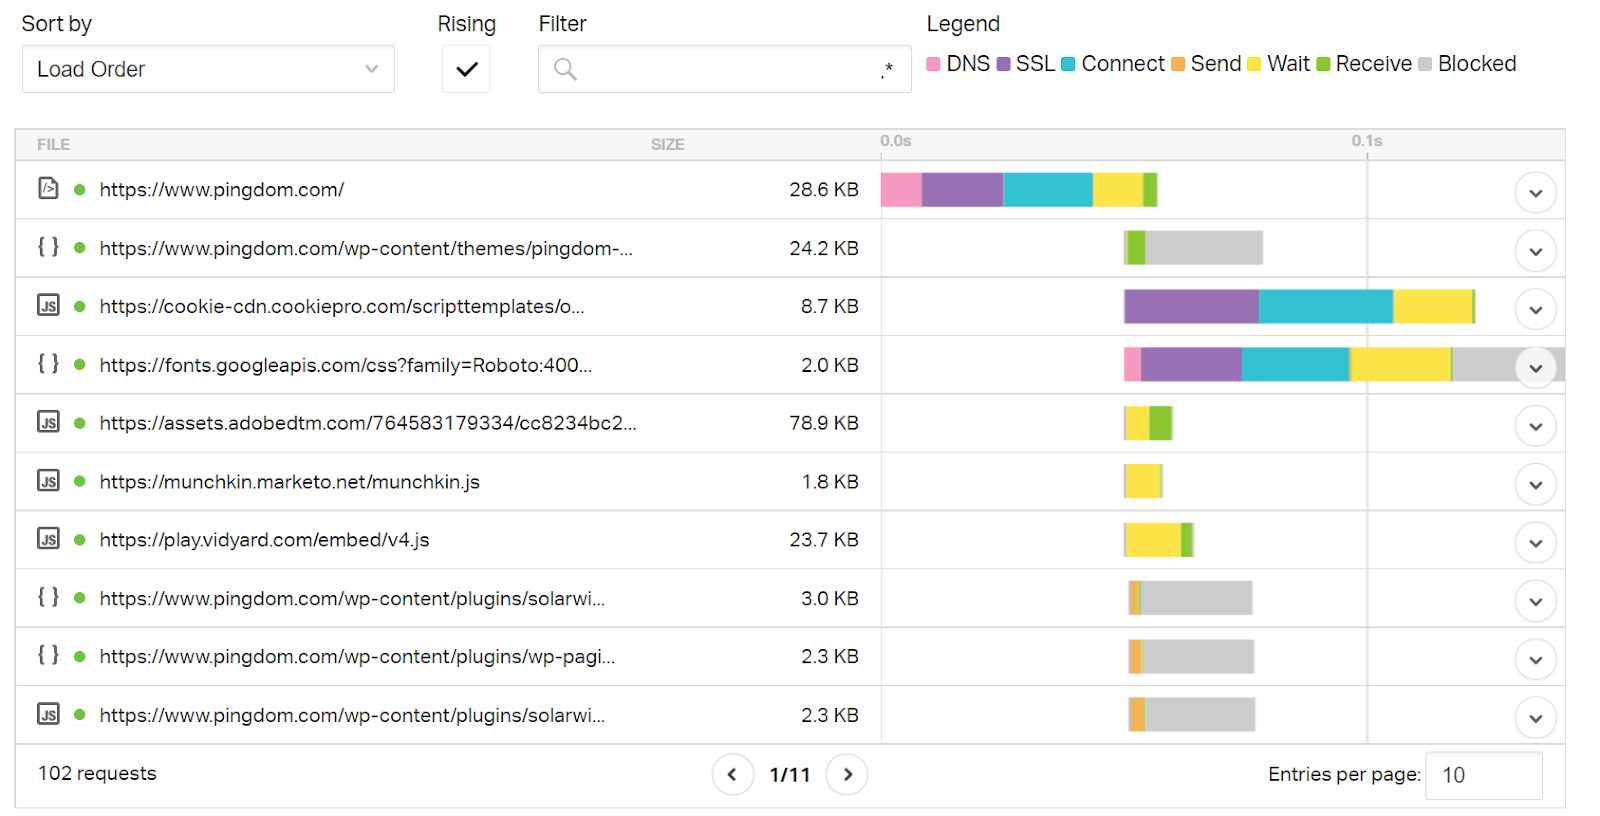Focus the Filter text input field
This screenshot has width=1600, height=816.
(x=725, y=69)
